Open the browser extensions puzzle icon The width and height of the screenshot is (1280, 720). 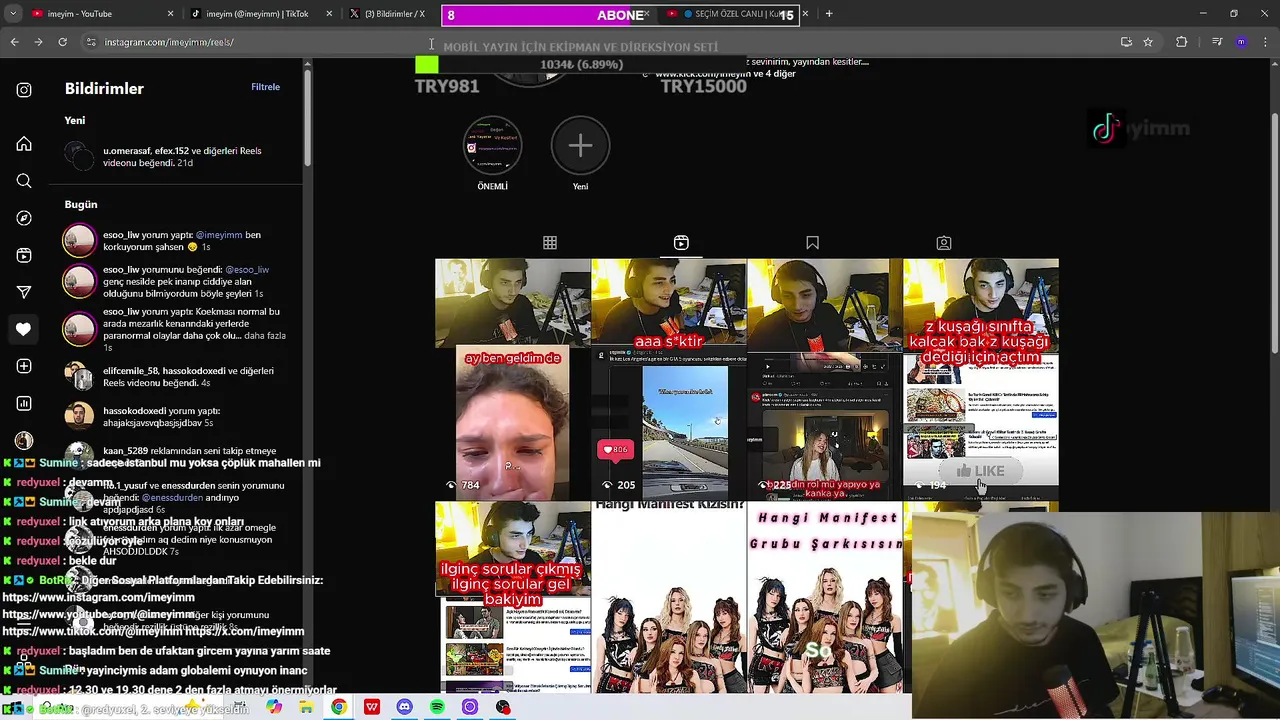(x=1181, y=42)
